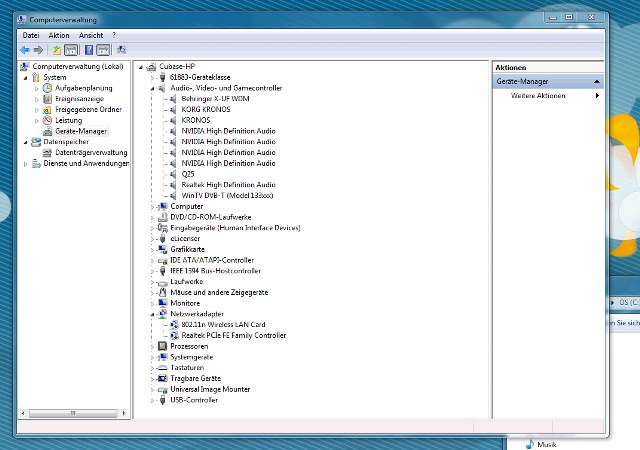Click the Realtek PCIe FE Family Controller icon
The image size is (640, 450).
(174, 335)
